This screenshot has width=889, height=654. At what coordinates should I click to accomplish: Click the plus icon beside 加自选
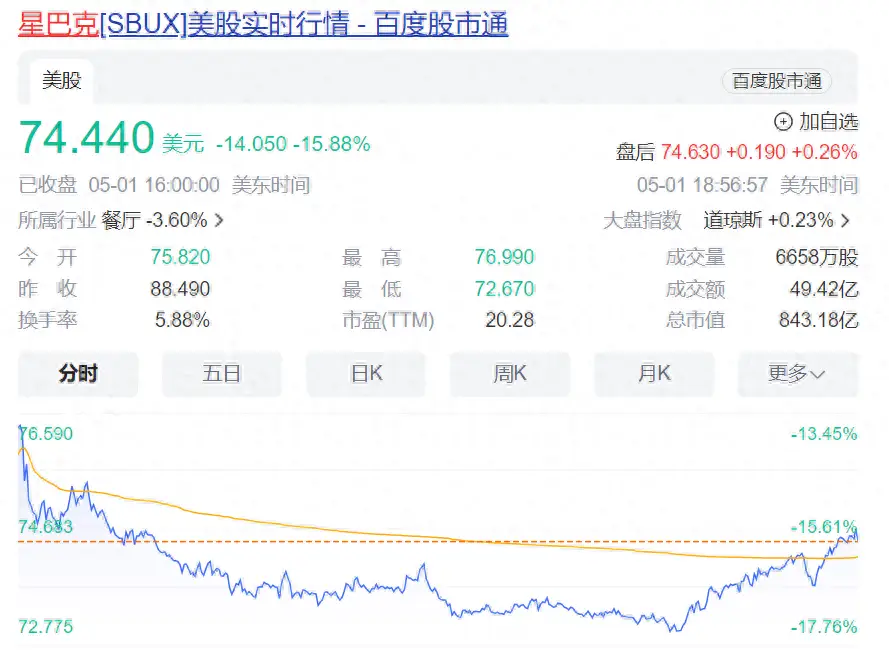(784, 122)
